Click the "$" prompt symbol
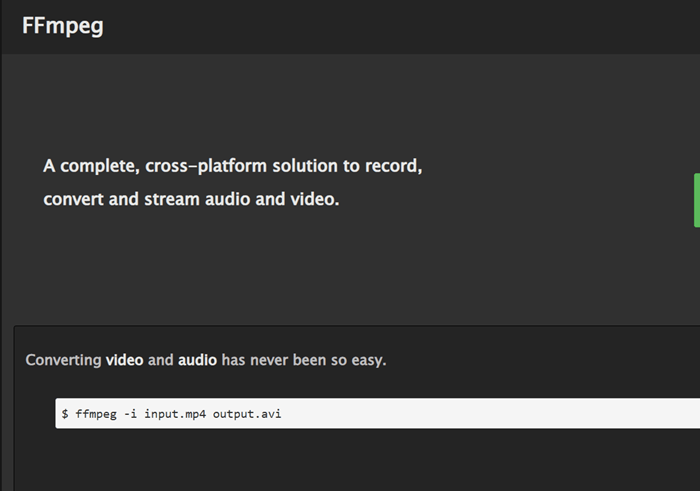Viewport: 700px width, 491px height. click(65, 413)
